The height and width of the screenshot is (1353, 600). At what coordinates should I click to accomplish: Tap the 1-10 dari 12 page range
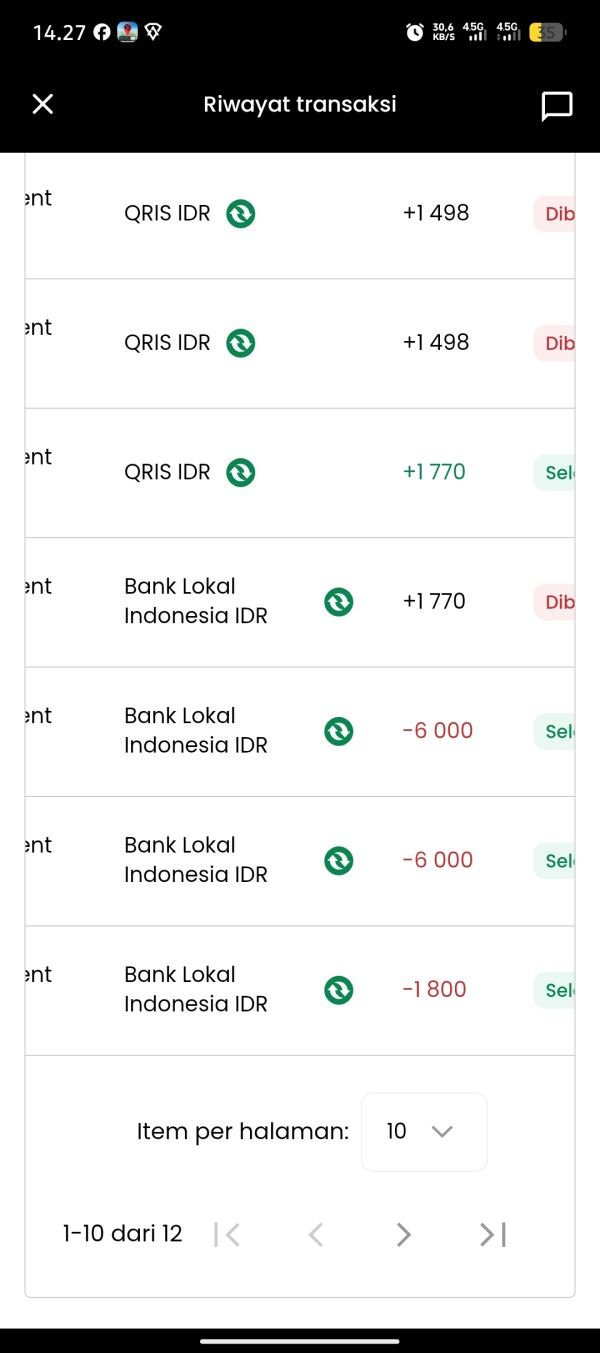(122, 1234)
